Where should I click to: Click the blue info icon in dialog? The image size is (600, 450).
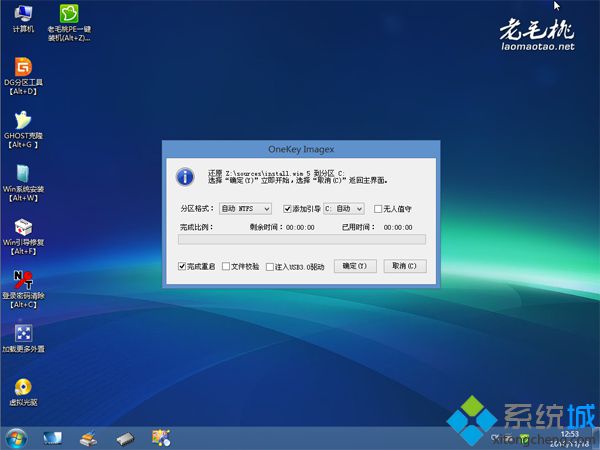(185, 177)
